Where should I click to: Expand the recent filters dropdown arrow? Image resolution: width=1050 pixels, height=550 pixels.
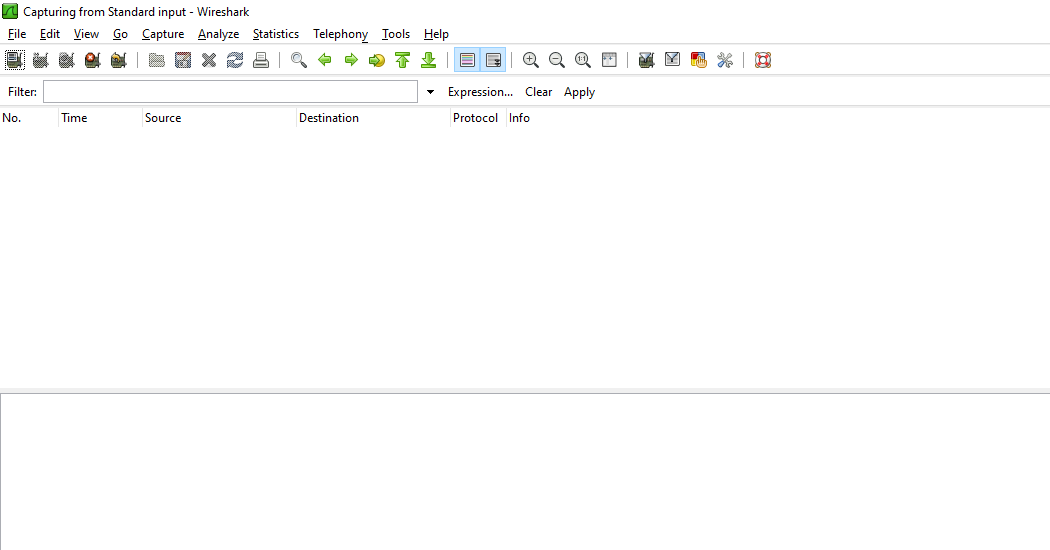click(431, 92)
